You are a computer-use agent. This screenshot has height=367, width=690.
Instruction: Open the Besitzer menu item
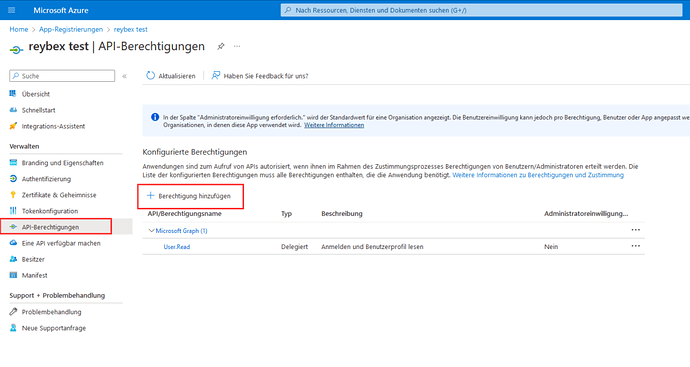[x=33, y=260]
